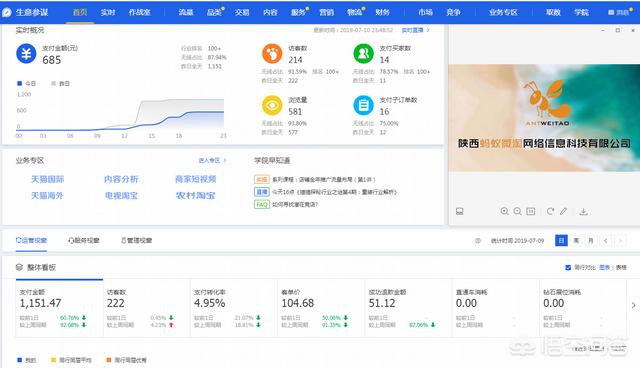The height and width of the screenshot is (368, 640).
Task: Open the 商家短视频 link
Action: click(x=196, y=179)
